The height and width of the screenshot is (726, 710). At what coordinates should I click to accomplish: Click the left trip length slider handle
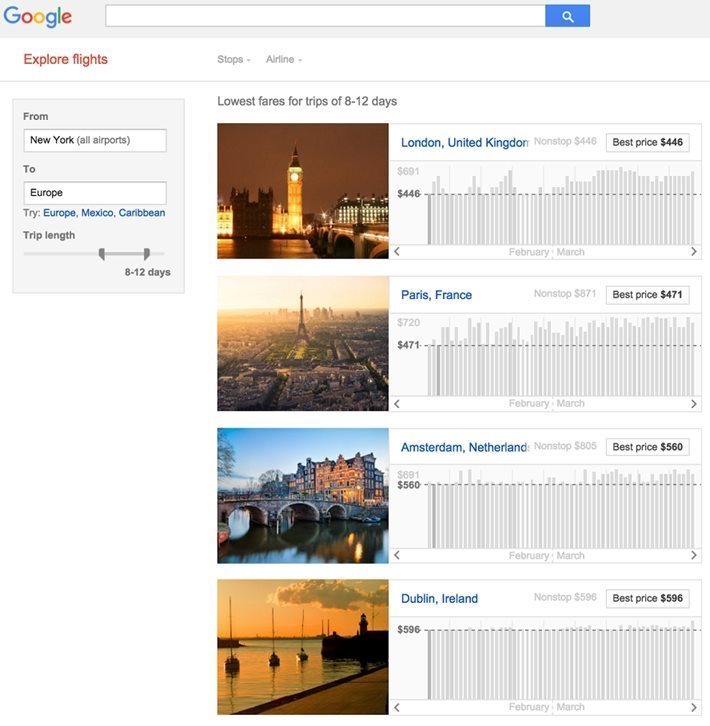(x=102, y=254)
